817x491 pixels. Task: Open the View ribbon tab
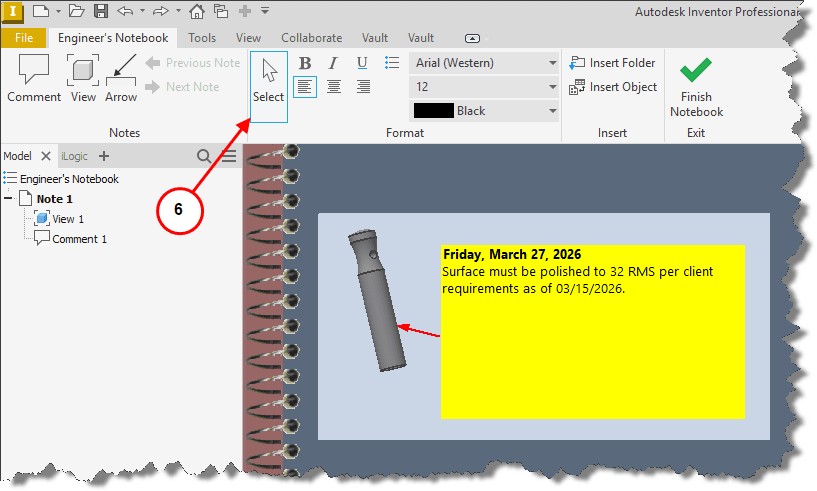[x=248, y=38]
